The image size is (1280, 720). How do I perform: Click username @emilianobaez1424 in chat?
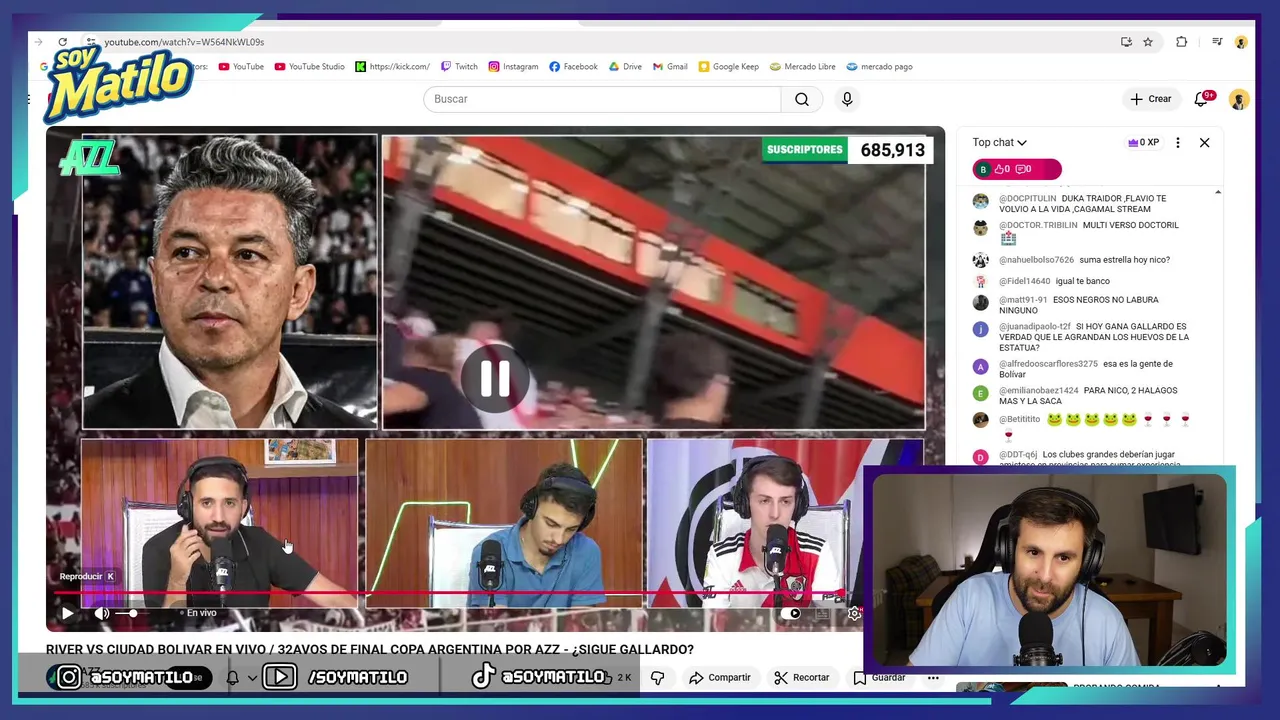1038,391
